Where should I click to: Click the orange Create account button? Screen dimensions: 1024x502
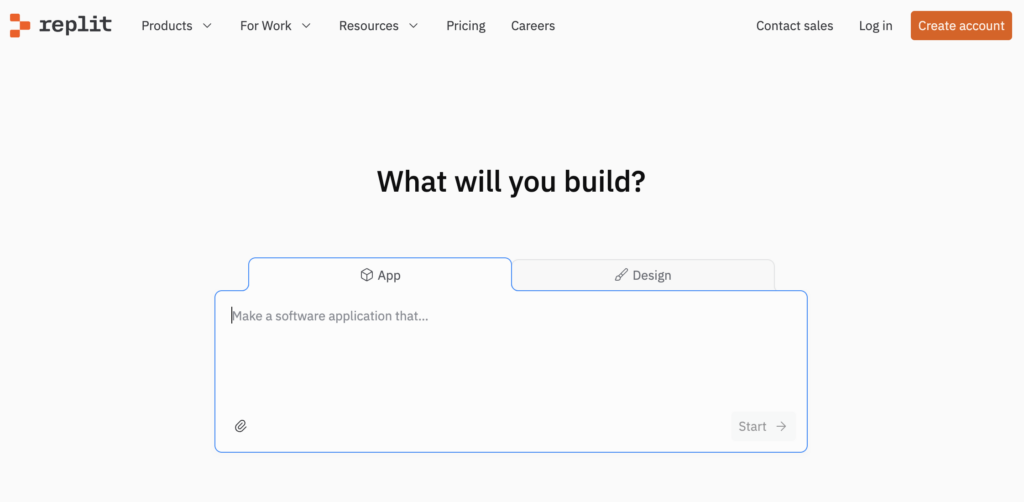pos(961,26)
